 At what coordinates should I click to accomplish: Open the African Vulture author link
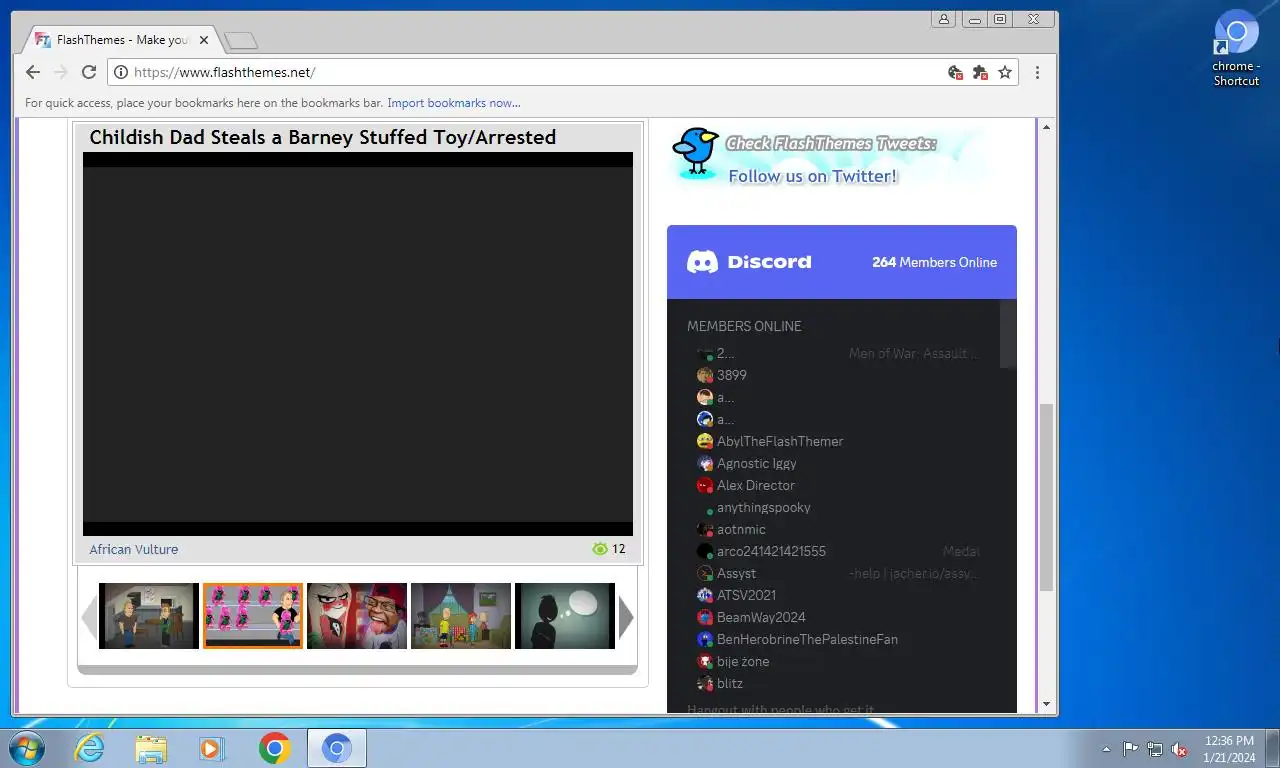click(x=134, y=549)
